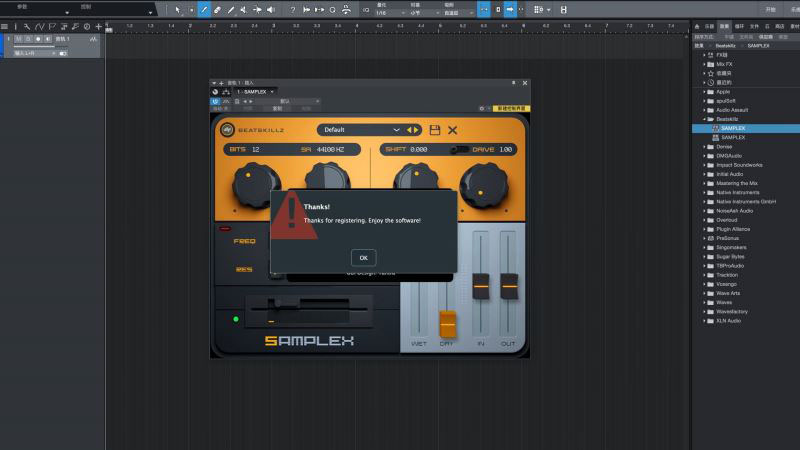The image size is (800, 450).
Task: Select the Split line tool
Action: 231,10
